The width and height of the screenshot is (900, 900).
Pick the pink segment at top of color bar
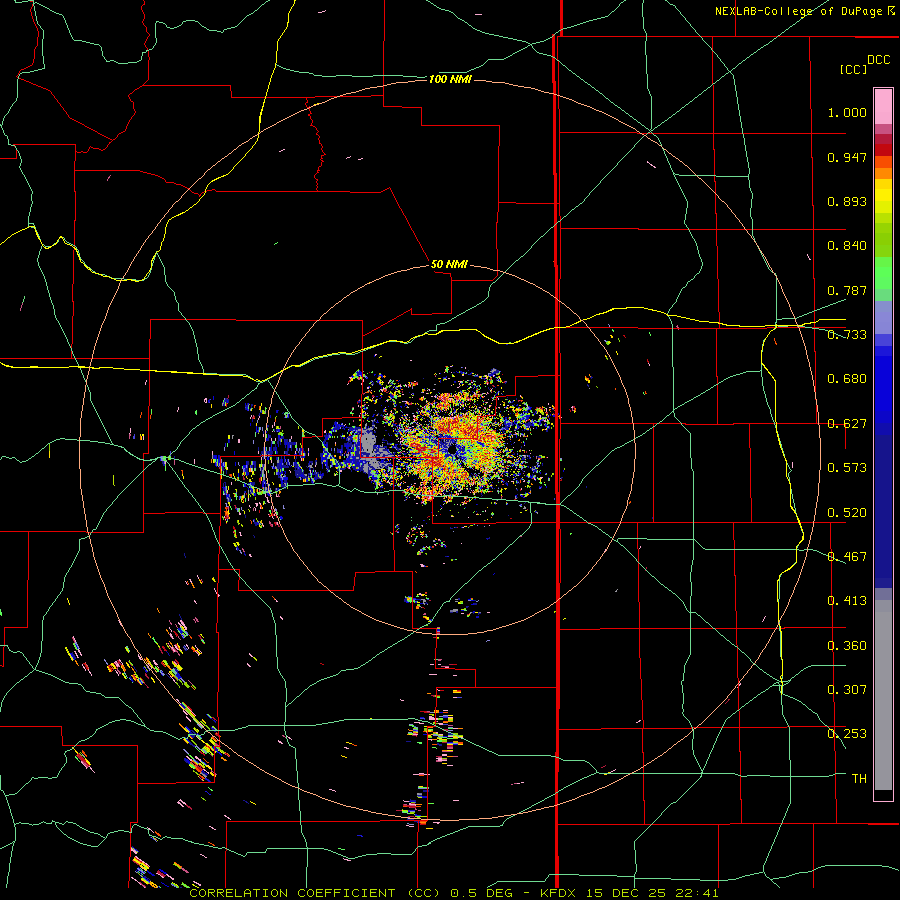click(x=883, y=106)
